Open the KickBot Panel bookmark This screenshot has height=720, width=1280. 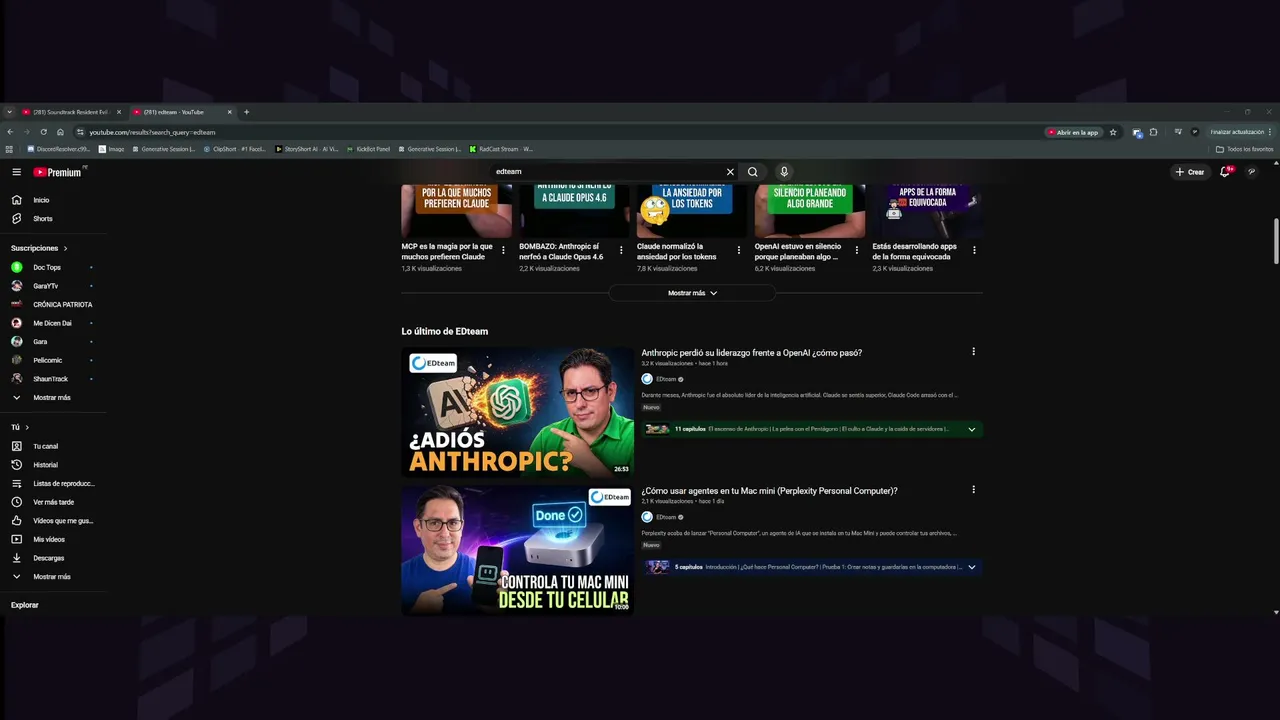click(368, 149)
